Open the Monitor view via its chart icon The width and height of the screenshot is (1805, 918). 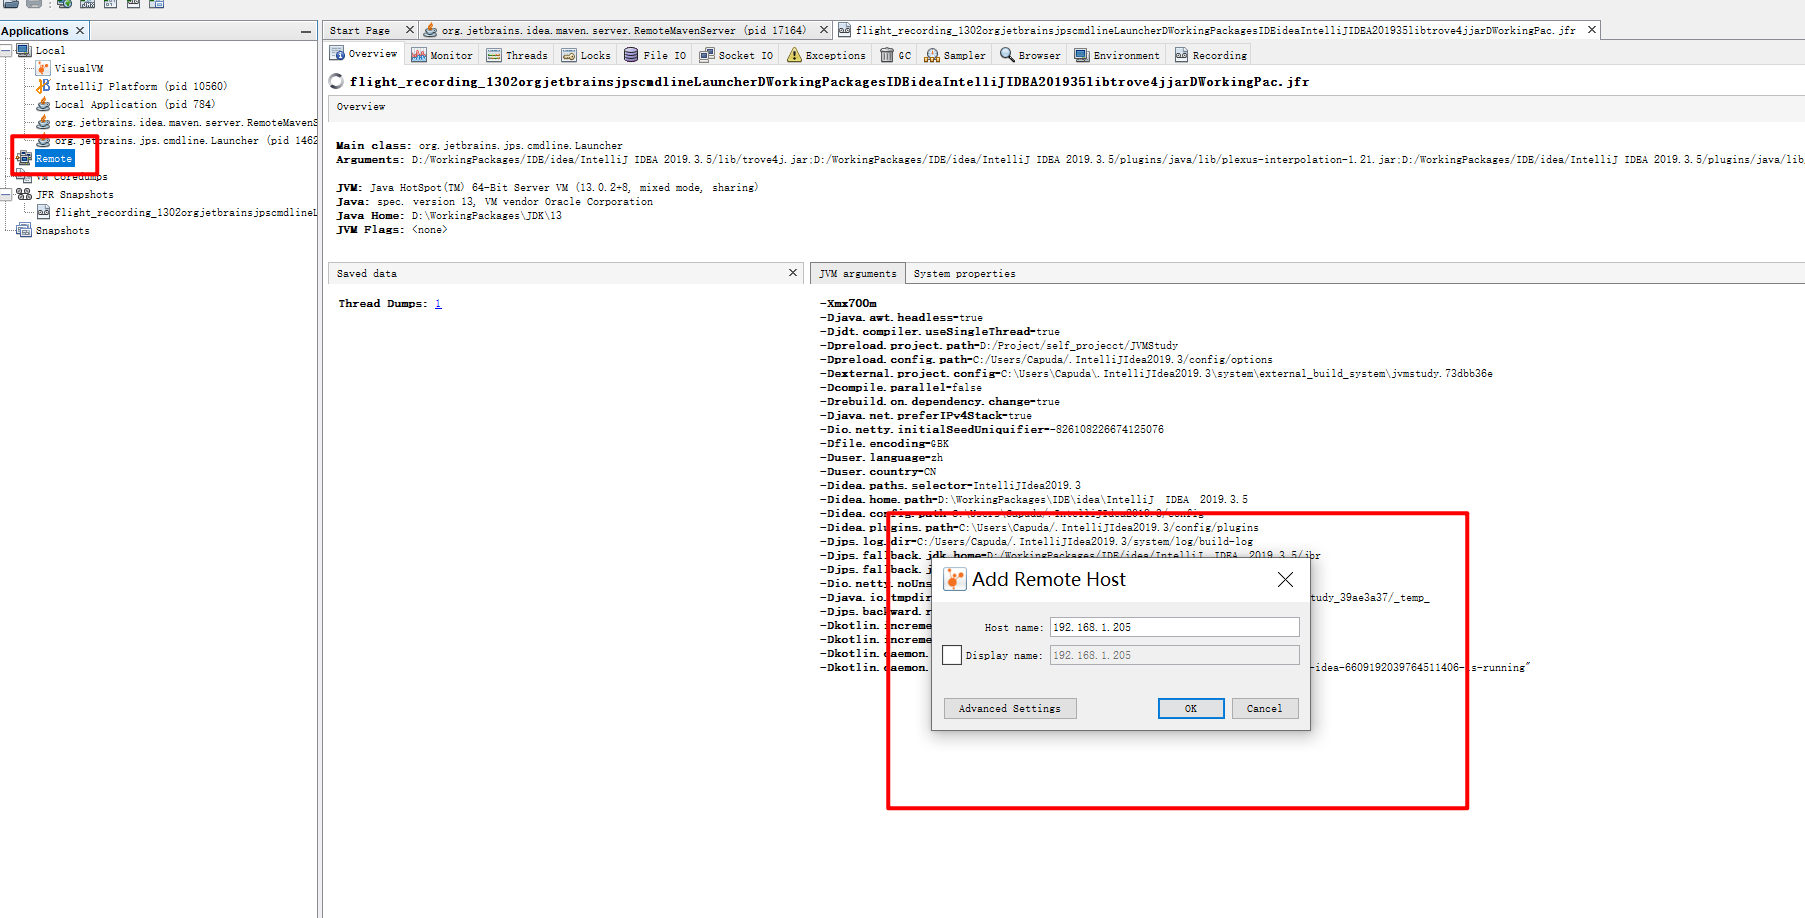coord(419,55)
